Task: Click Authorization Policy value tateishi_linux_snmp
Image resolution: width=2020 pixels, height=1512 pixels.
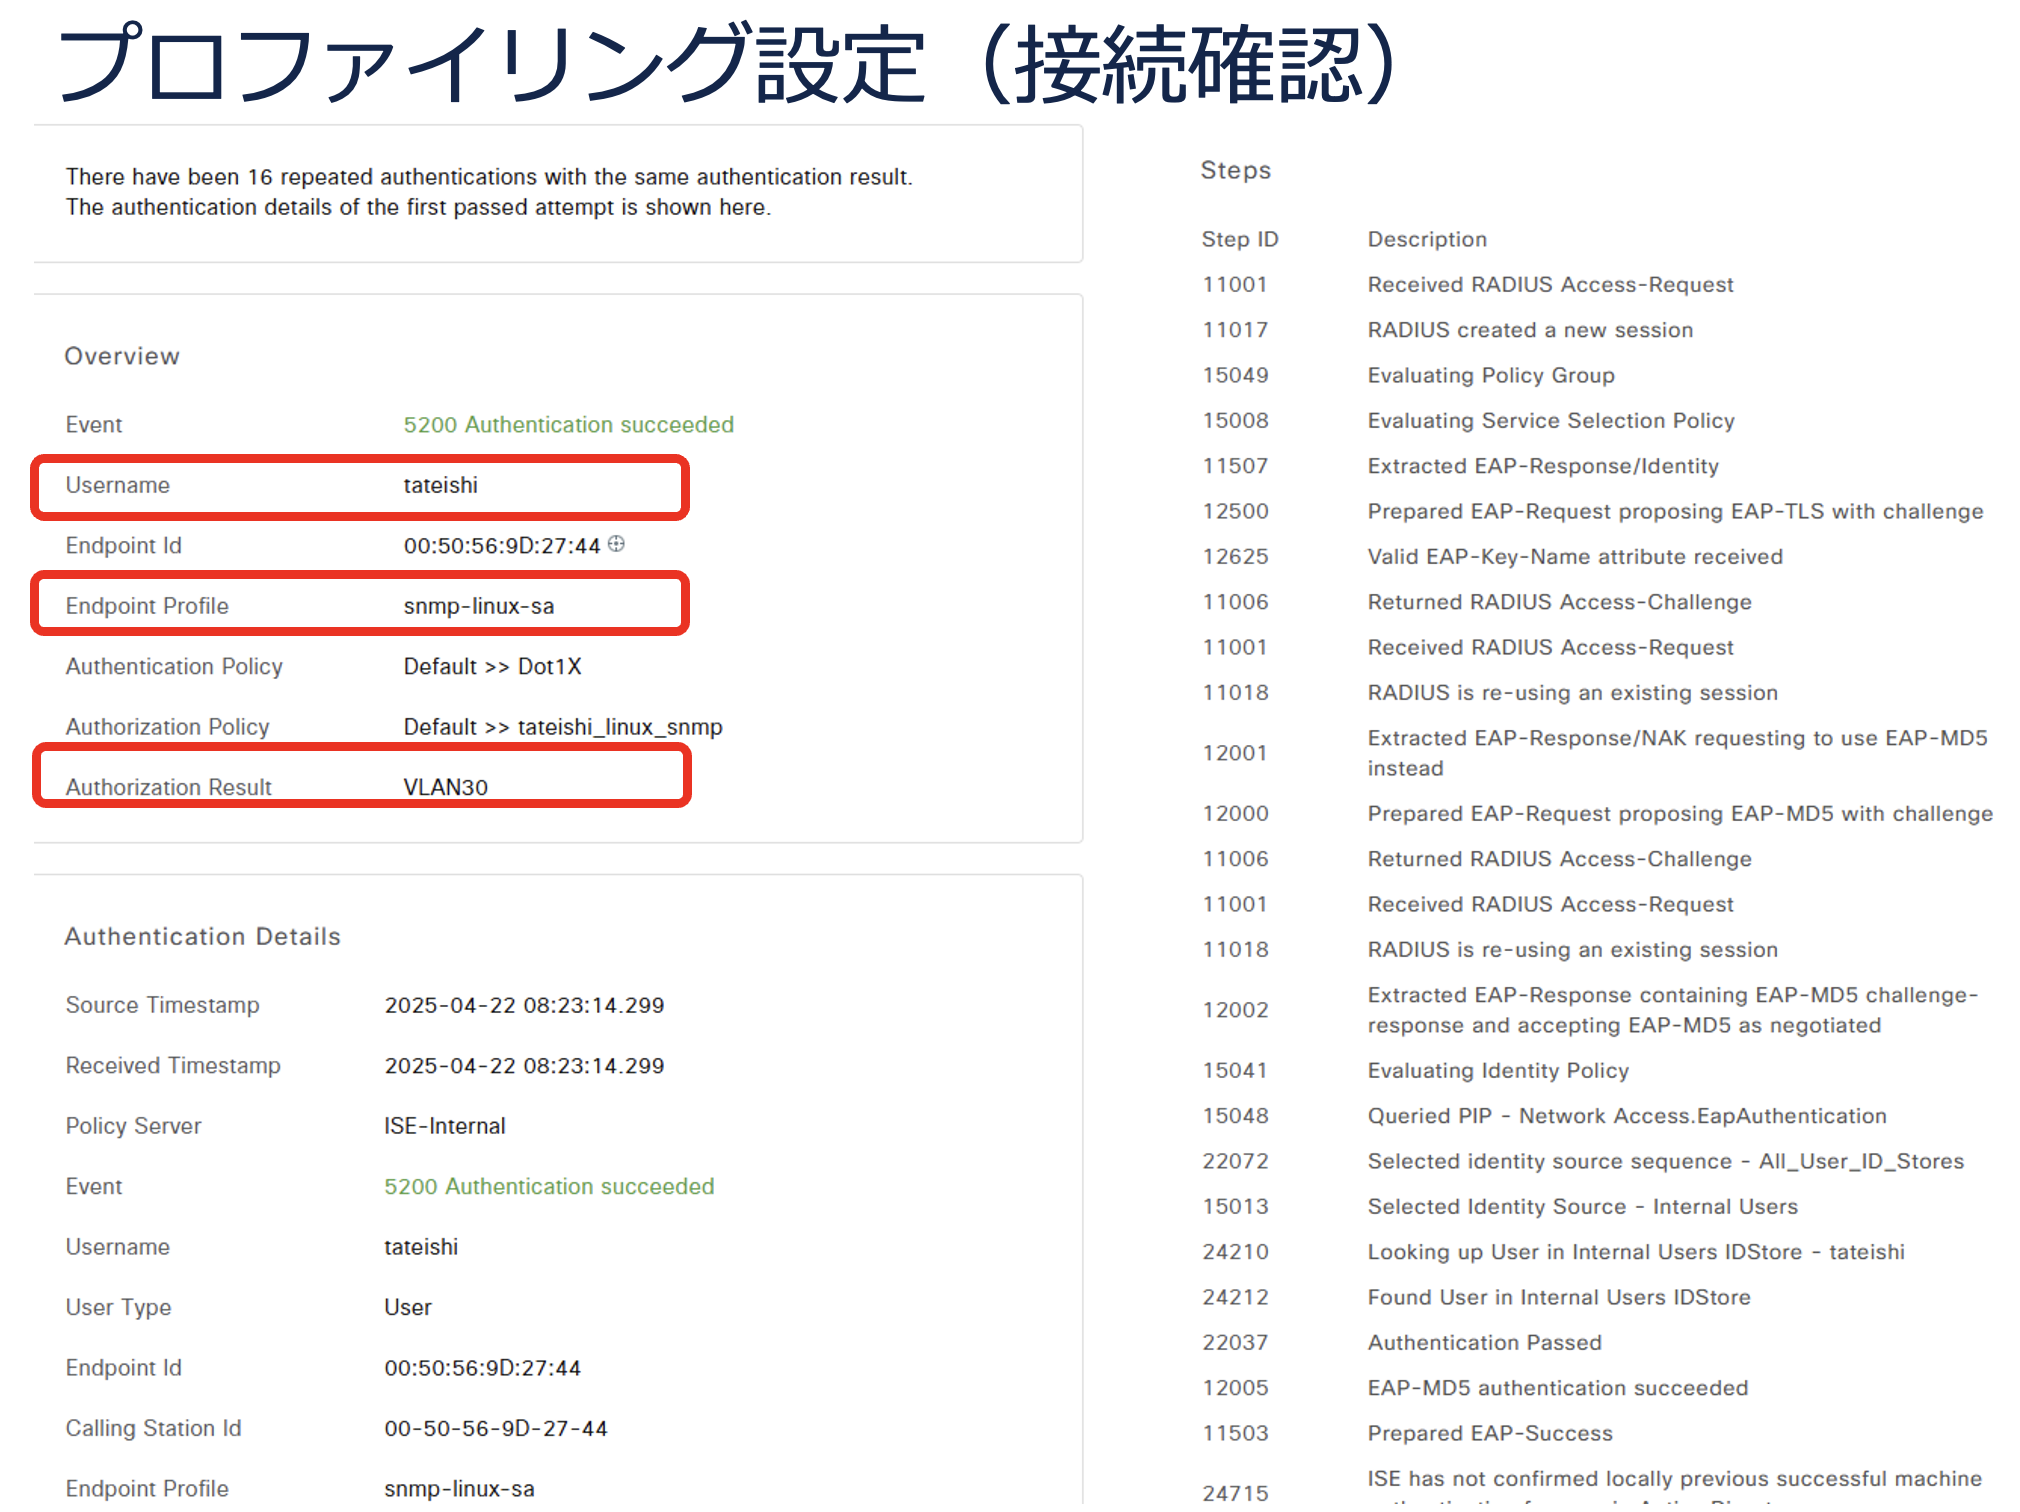Action: pyautogui.click(x=562, y=727)
